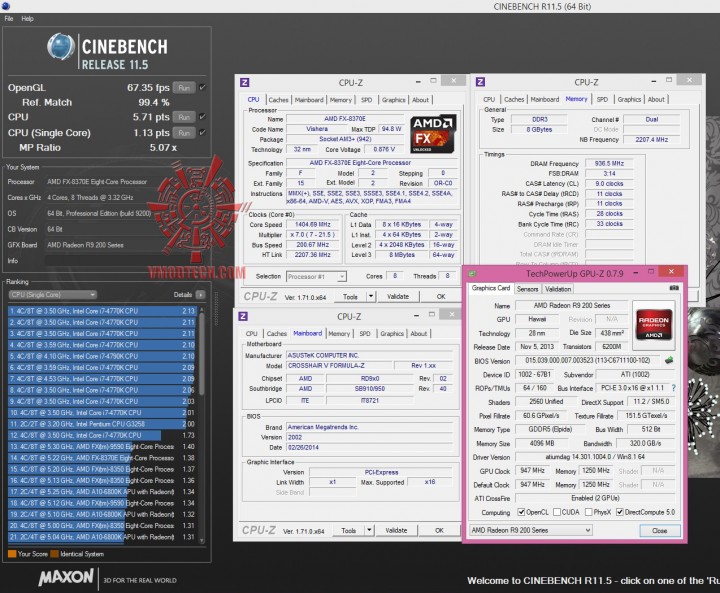Select the About tab in CPU-Z Memory window
This screenshot has width=720, height=593.
pyautogui.click(x=656, y=99)
